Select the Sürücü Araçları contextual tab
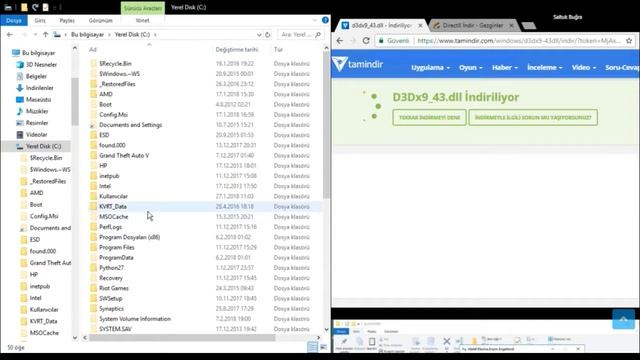 [143, 8]
